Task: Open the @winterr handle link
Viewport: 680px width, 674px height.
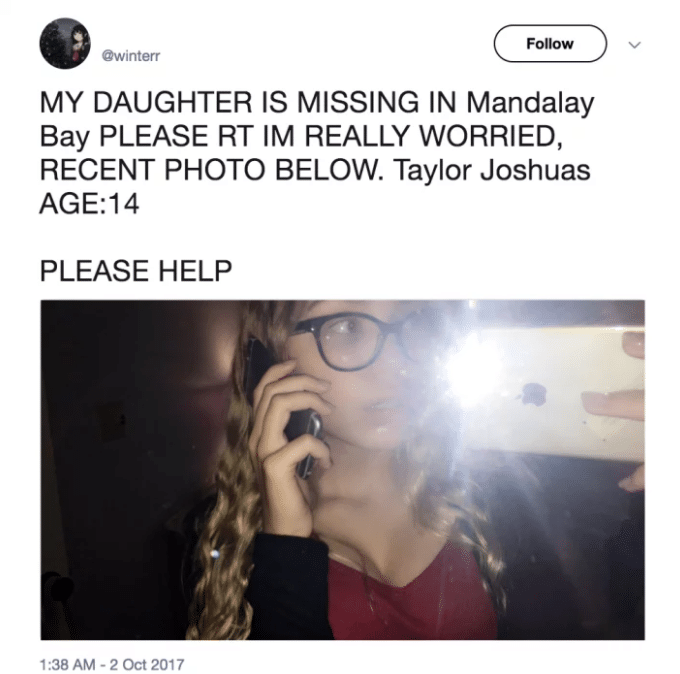Action: 131,56
